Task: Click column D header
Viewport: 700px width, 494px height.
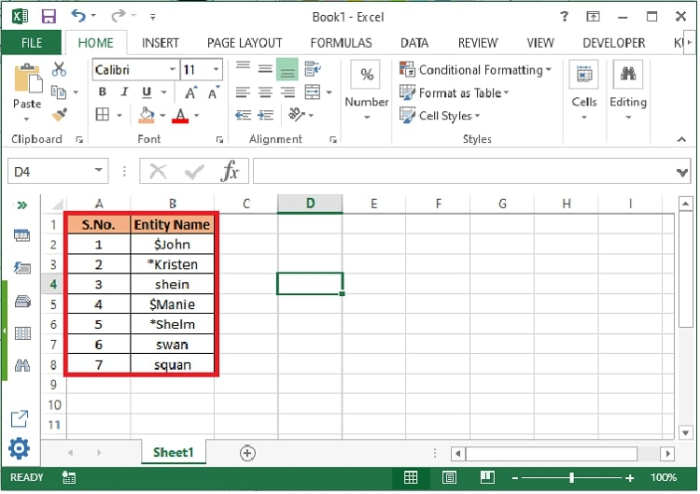Action: [310, 203]
